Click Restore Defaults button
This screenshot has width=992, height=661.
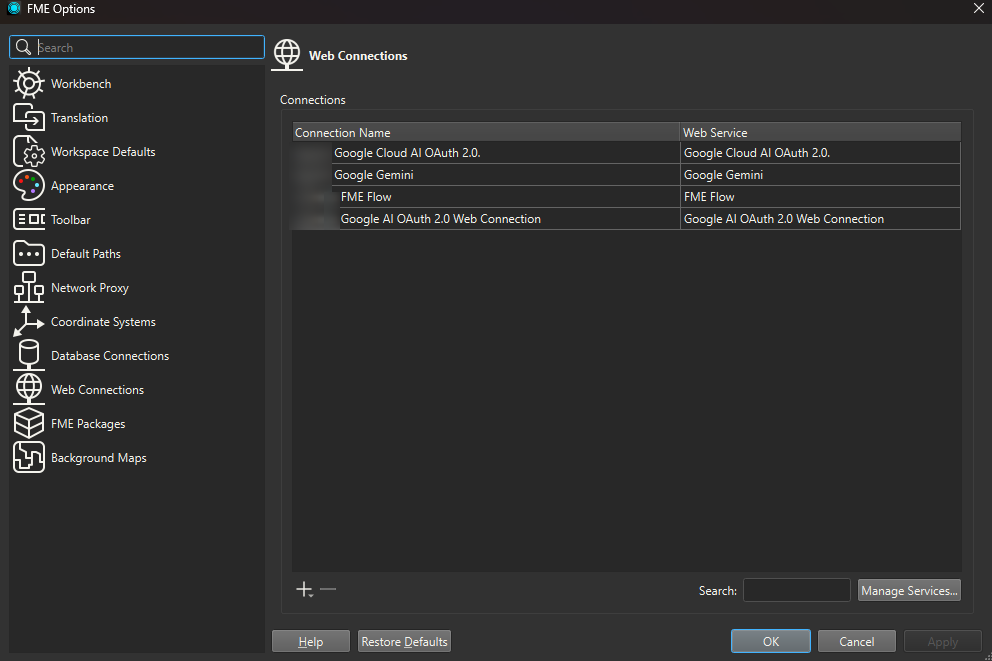pyautogui.click(x=404, y=641)
